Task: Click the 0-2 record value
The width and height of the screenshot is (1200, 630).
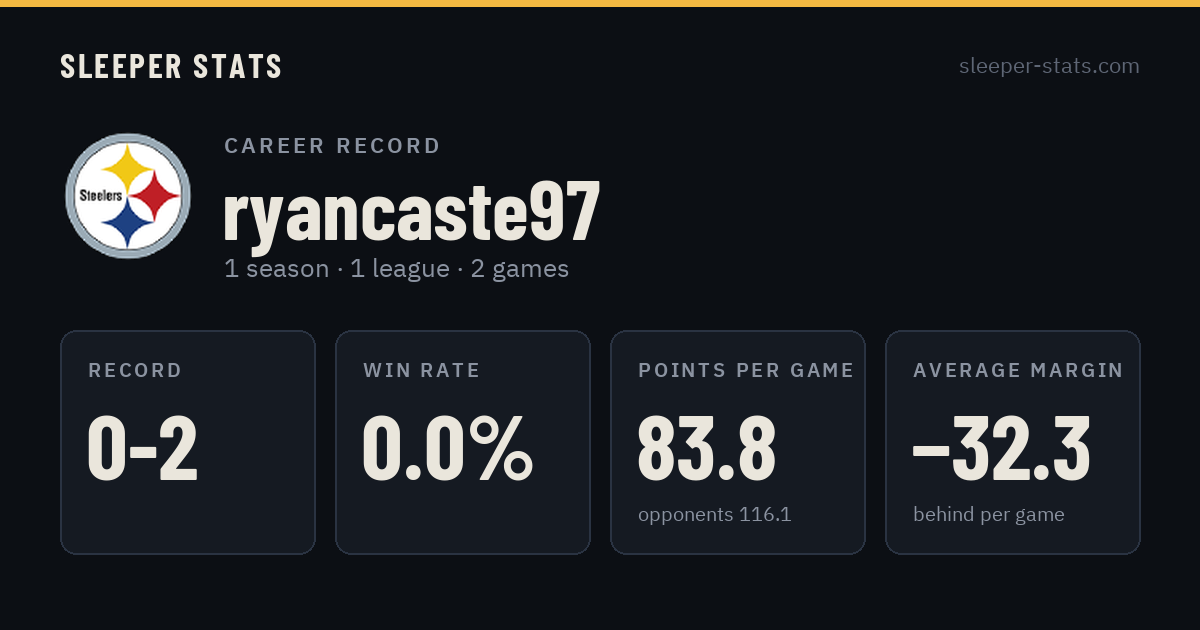Action: pos(143,448)
